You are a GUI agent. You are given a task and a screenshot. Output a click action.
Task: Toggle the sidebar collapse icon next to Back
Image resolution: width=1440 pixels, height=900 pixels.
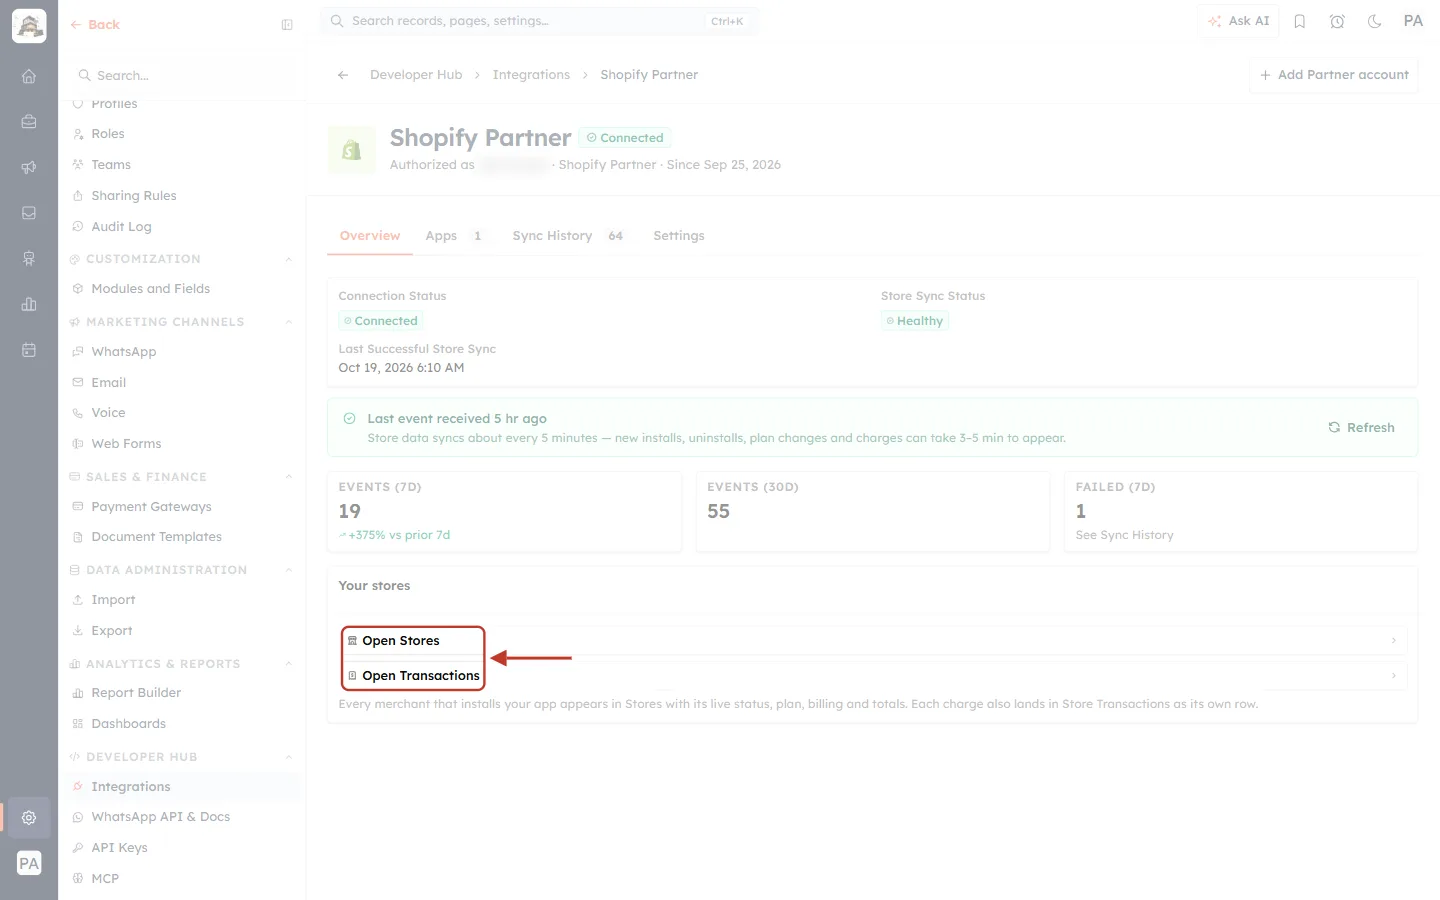pyautogui.click(x=287, y=25)
